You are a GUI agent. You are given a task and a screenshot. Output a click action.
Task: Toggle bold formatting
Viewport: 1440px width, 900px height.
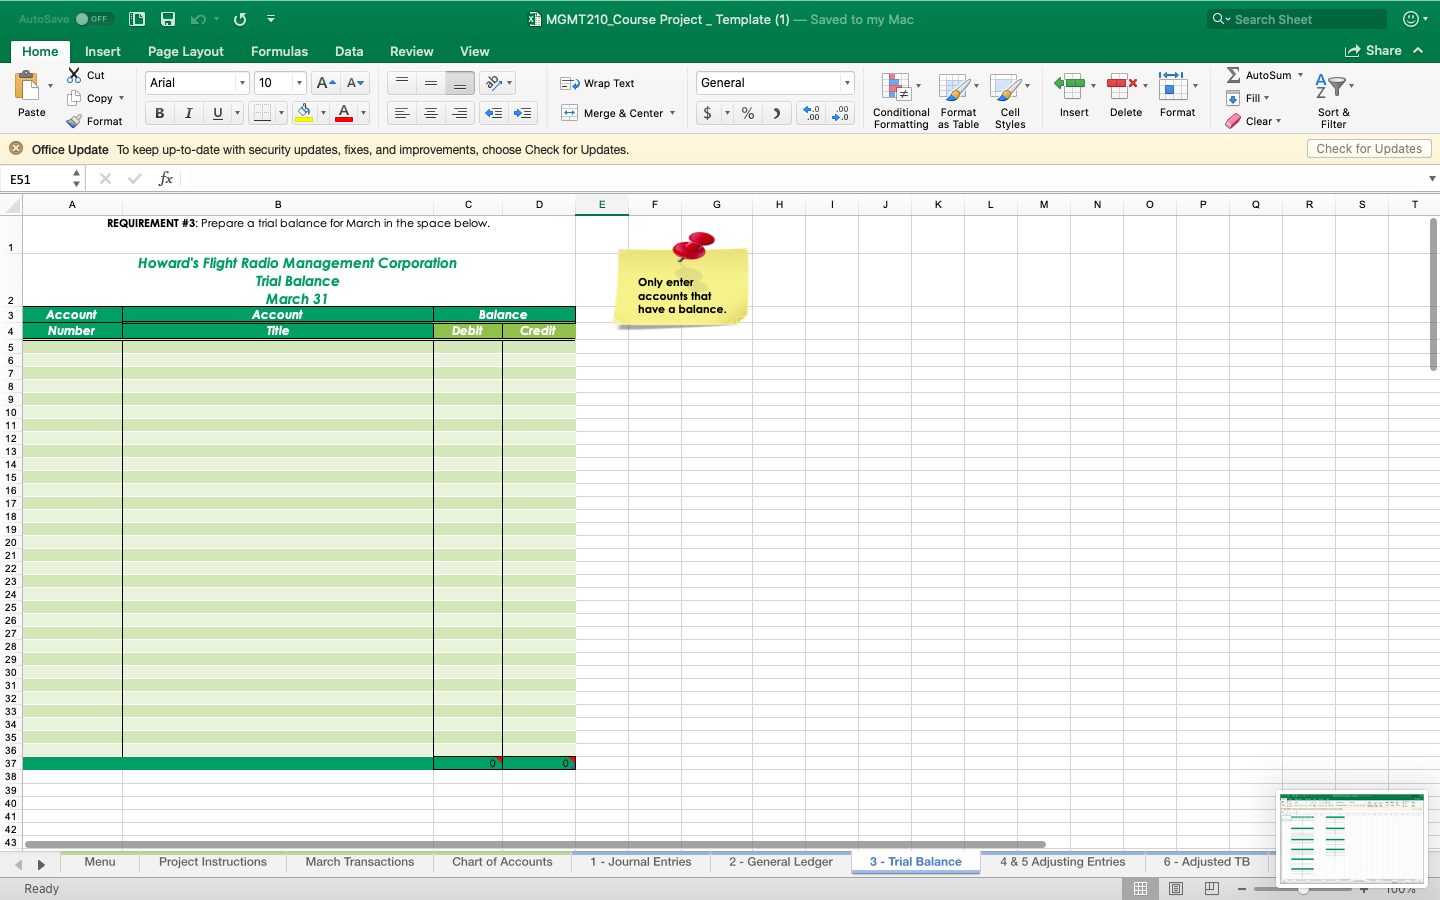159,113
